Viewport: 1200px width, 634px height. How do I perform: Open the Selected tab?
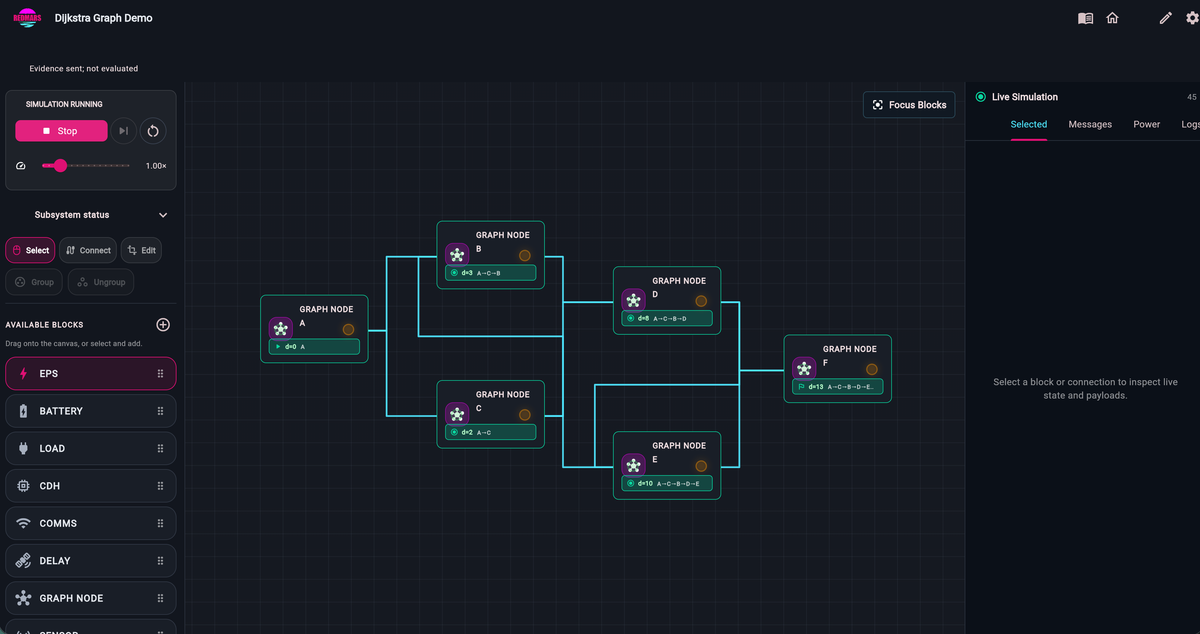[1028, 124]
